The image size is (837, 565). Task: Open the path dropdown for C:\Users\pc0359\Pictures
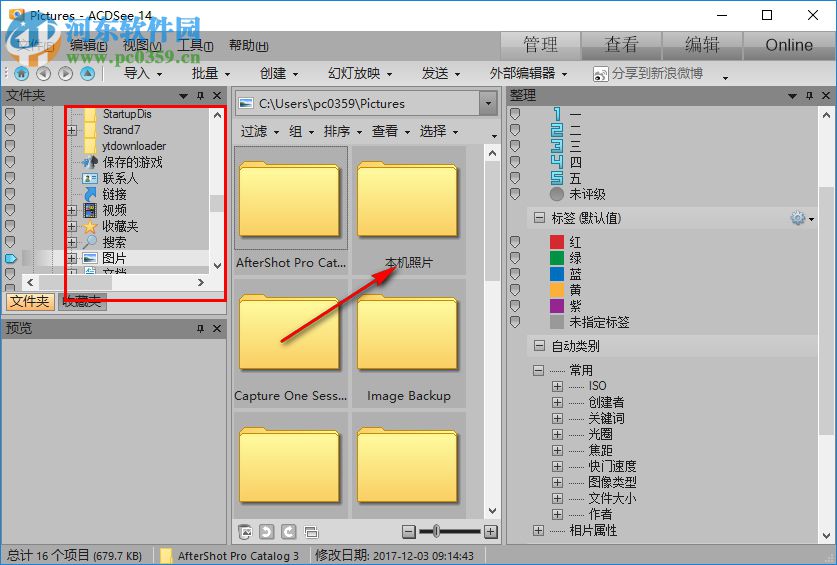(x=488, y=104)
